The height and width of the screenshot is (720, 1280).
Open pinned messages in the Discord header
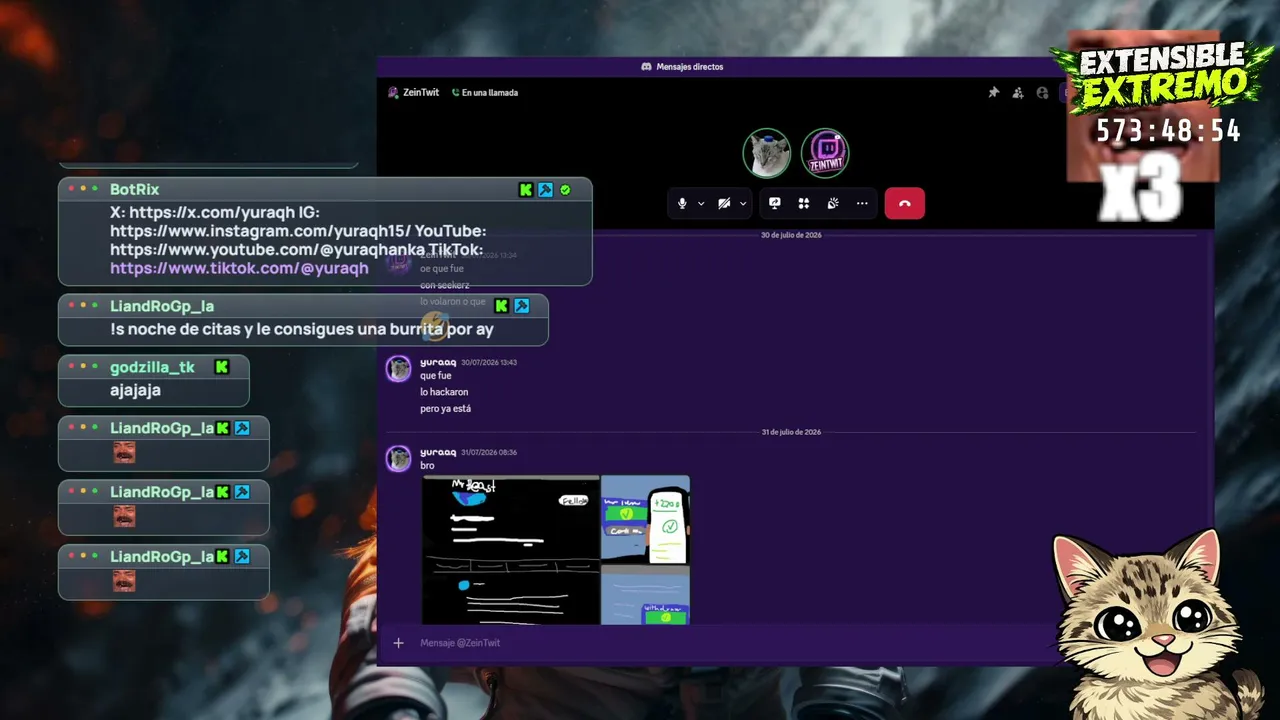993,92
